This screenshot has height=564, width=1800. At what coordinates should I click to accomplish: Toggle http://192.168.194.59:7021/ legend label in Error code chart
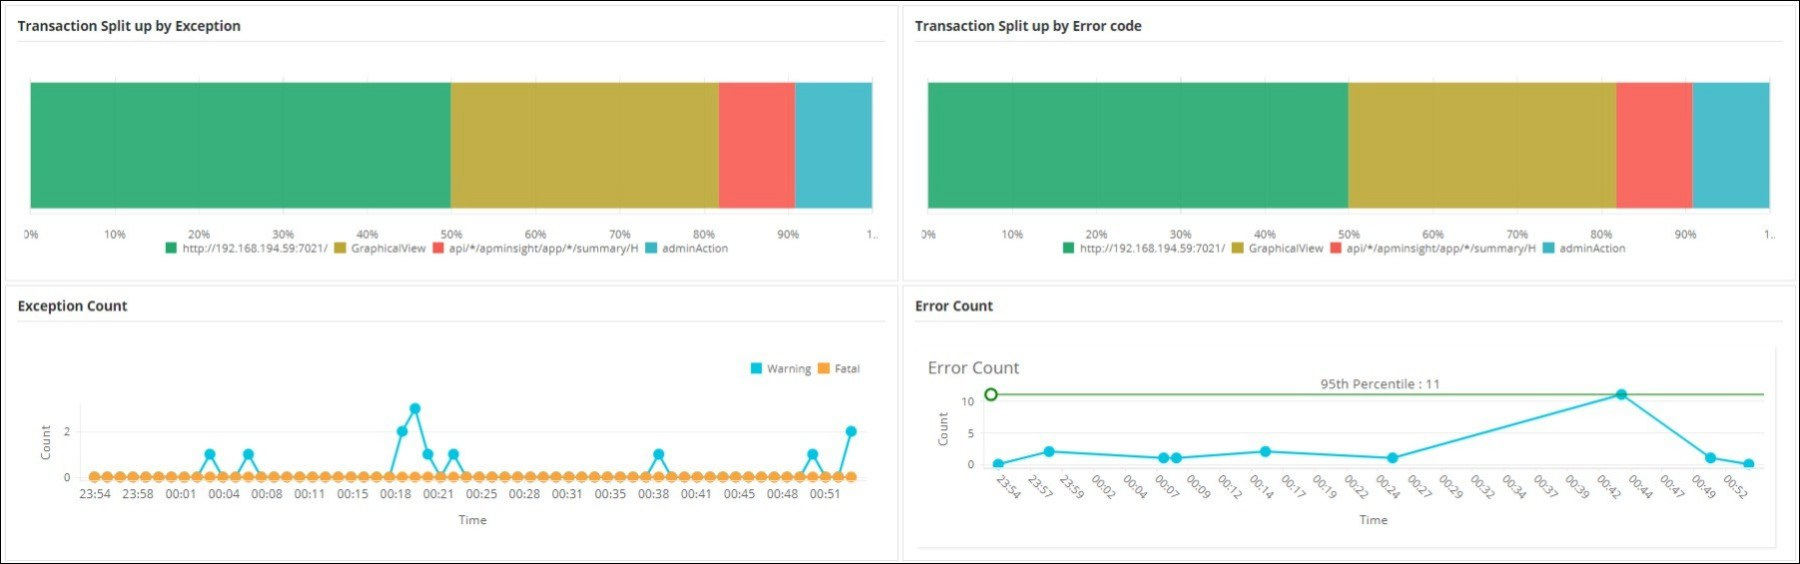(x=1152, y=248)
